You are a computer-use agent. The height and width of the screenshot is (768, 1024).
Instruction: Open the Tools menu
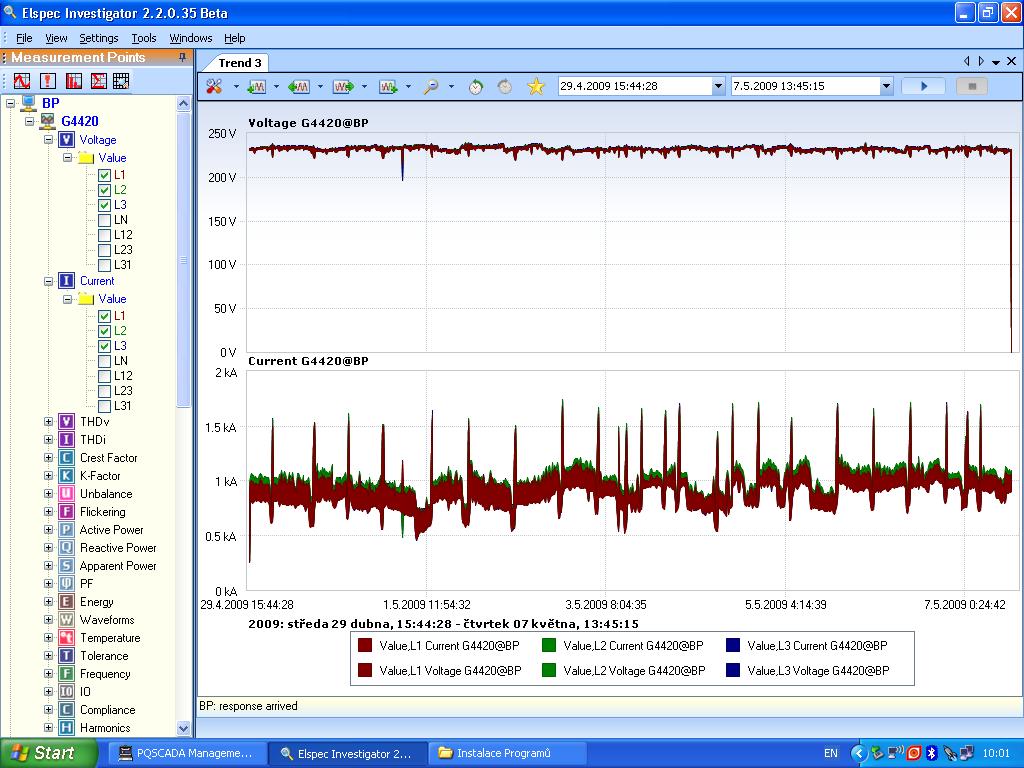coord(144,38)
